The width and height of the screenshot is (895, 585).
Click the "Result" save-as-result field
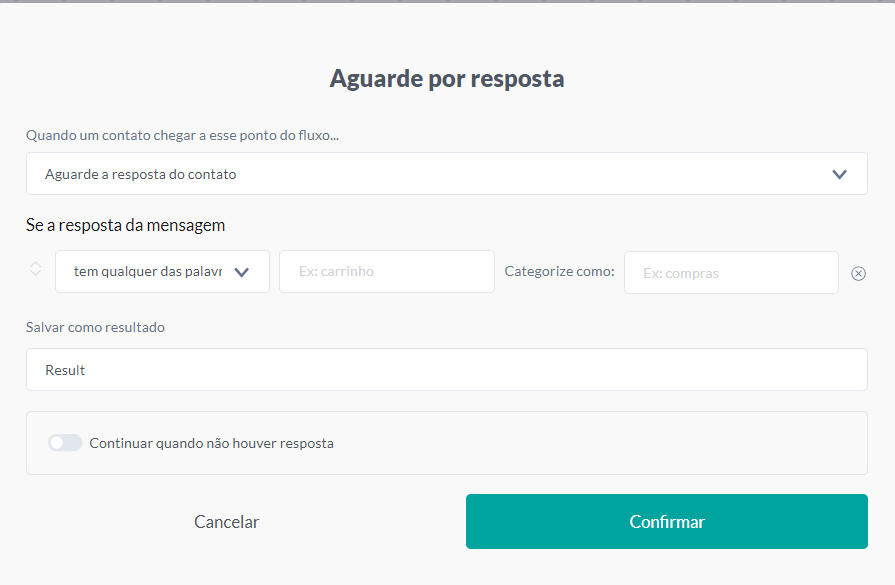click(446, 369)
